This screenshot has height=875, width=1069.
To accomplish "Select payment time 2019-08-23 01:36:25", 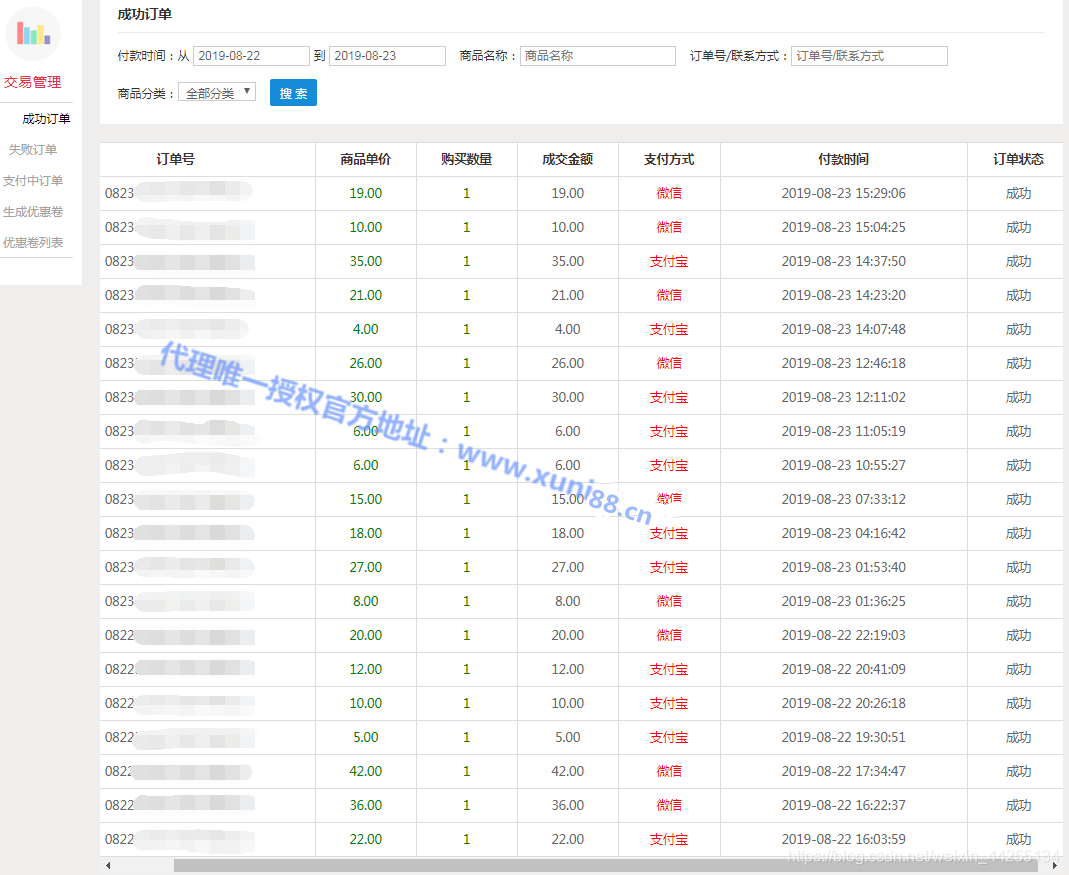I will click(843, 602).
